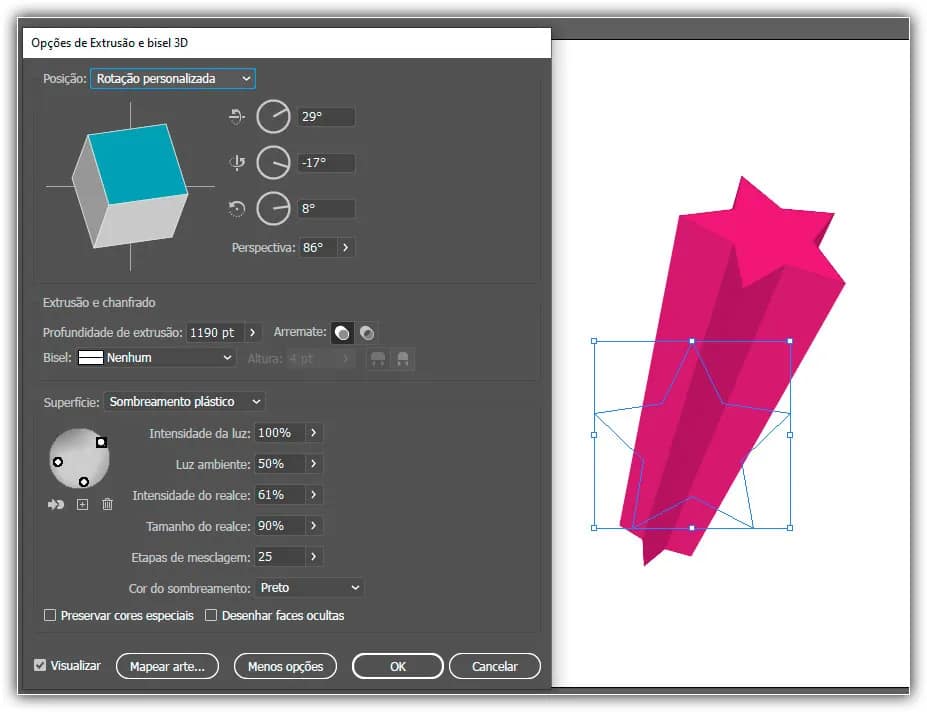
Task: Open the Superfície Sombreamento plástico dropdown
Action: [x=184, y=402]
